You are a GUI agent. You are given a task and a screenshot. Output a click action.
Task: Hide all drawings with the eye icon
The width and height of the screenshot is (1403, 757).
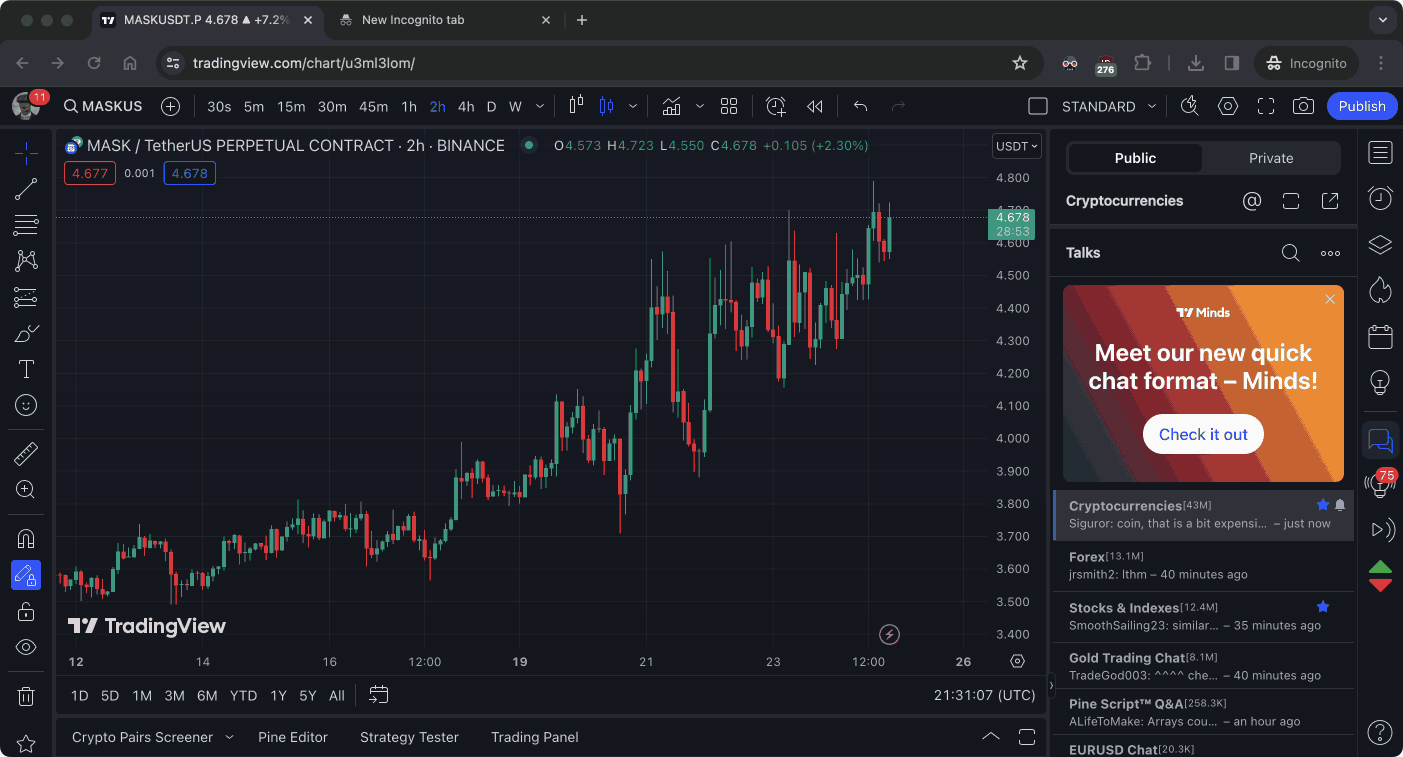pos(26,647)
